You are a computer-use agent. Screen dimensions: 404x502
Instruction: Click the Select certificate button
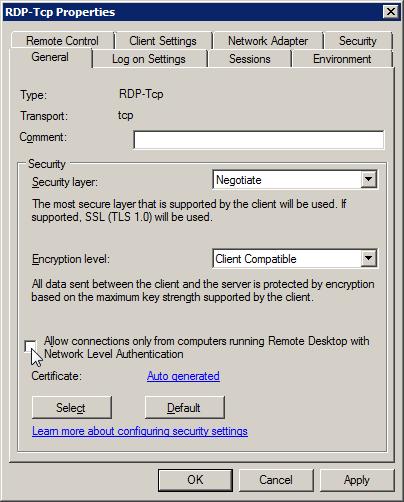72,407
